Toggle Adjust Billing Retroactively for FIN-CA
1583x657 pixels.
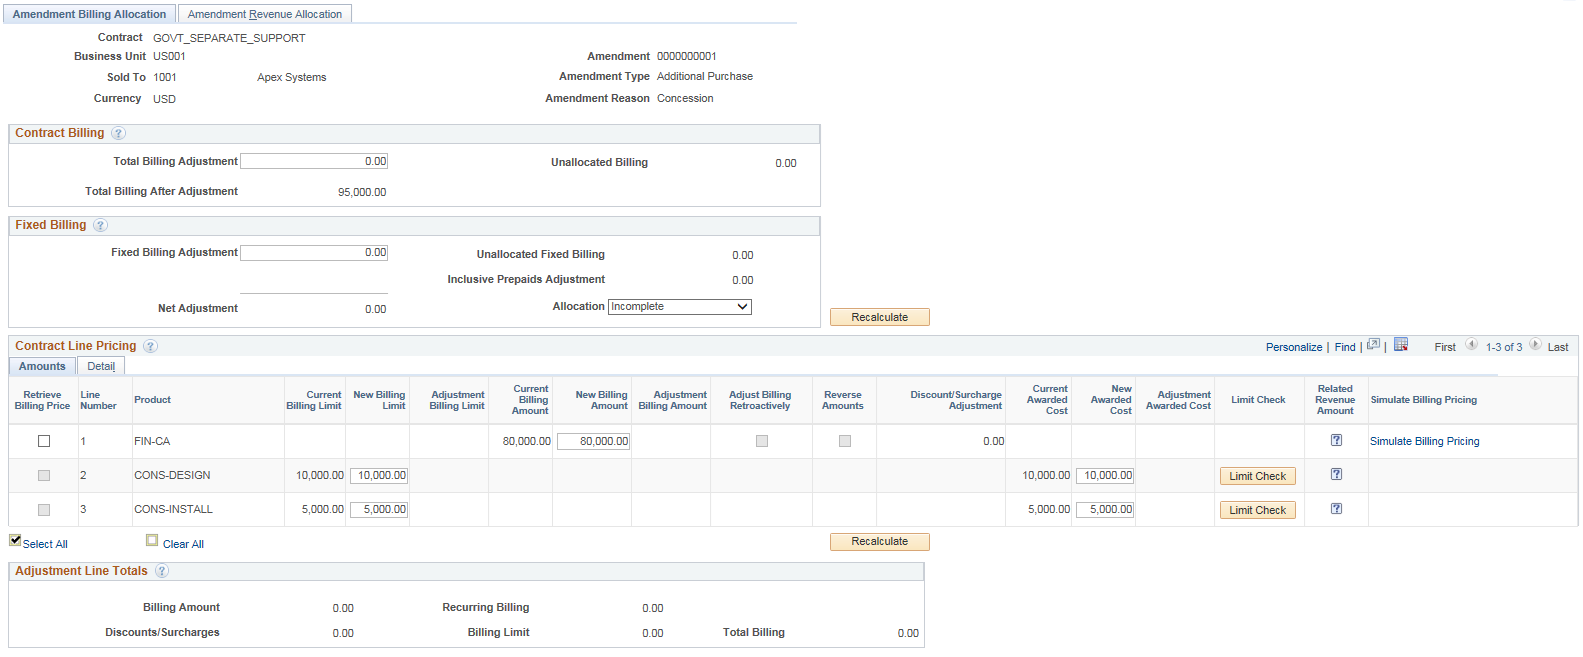click(x=762, y=441)
